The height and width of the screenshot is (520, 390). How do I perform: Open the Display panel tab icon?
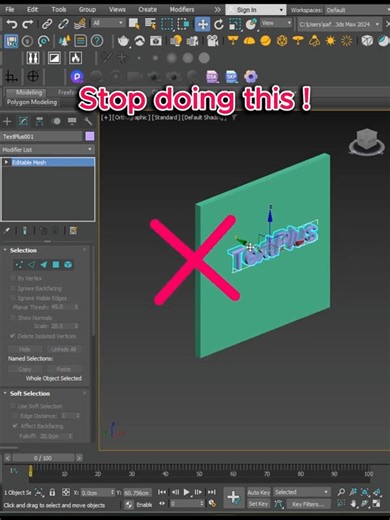tap(72, 121)
